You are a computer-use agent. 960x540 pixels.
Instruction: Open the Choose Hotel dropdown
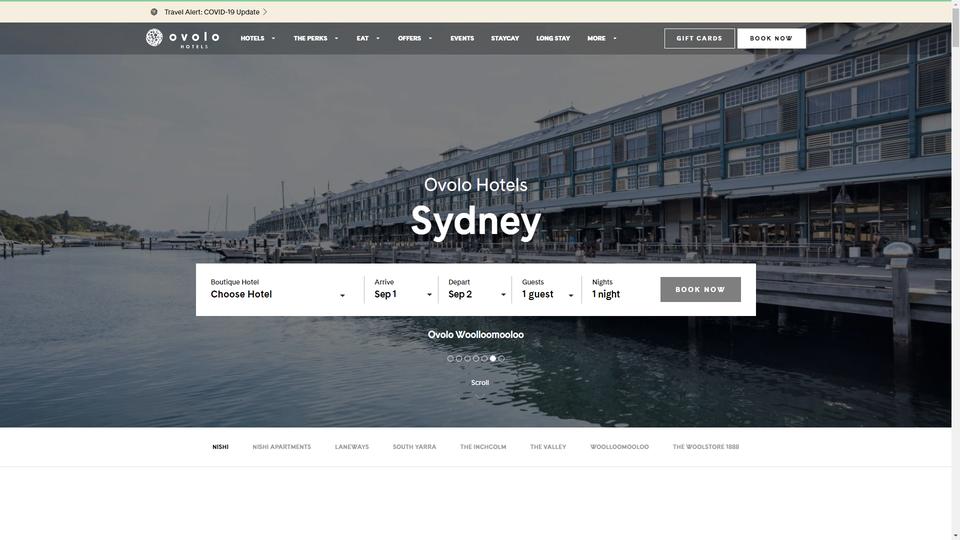[279, 289]
